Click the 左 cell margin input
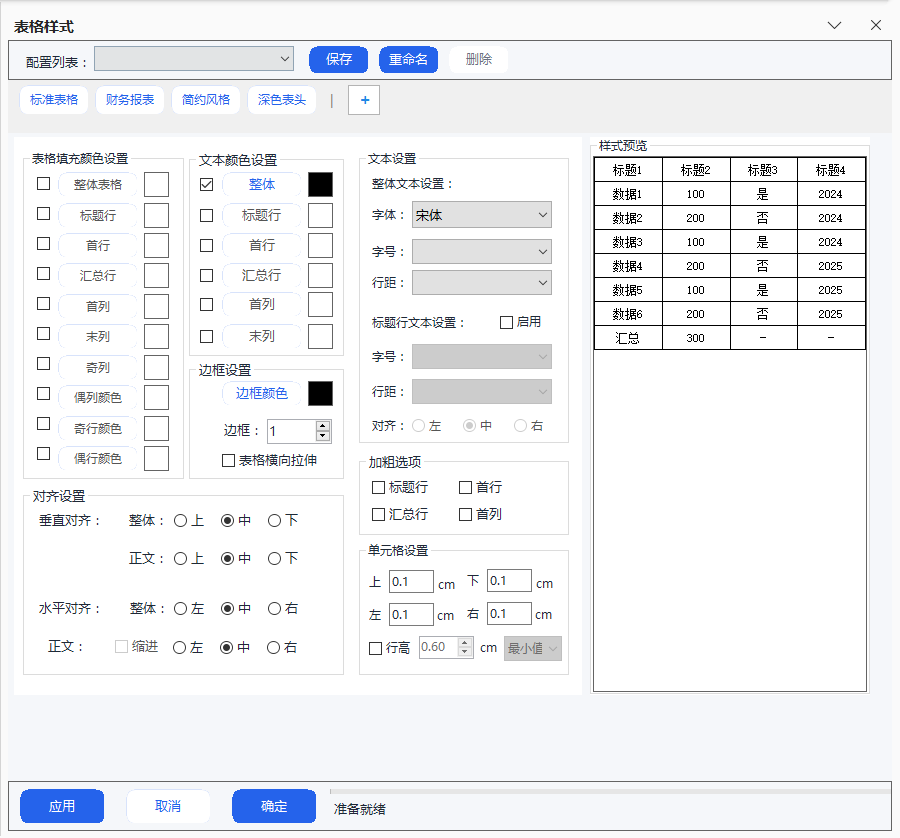This screenshot has height=838, width=900. coord(411,615)
